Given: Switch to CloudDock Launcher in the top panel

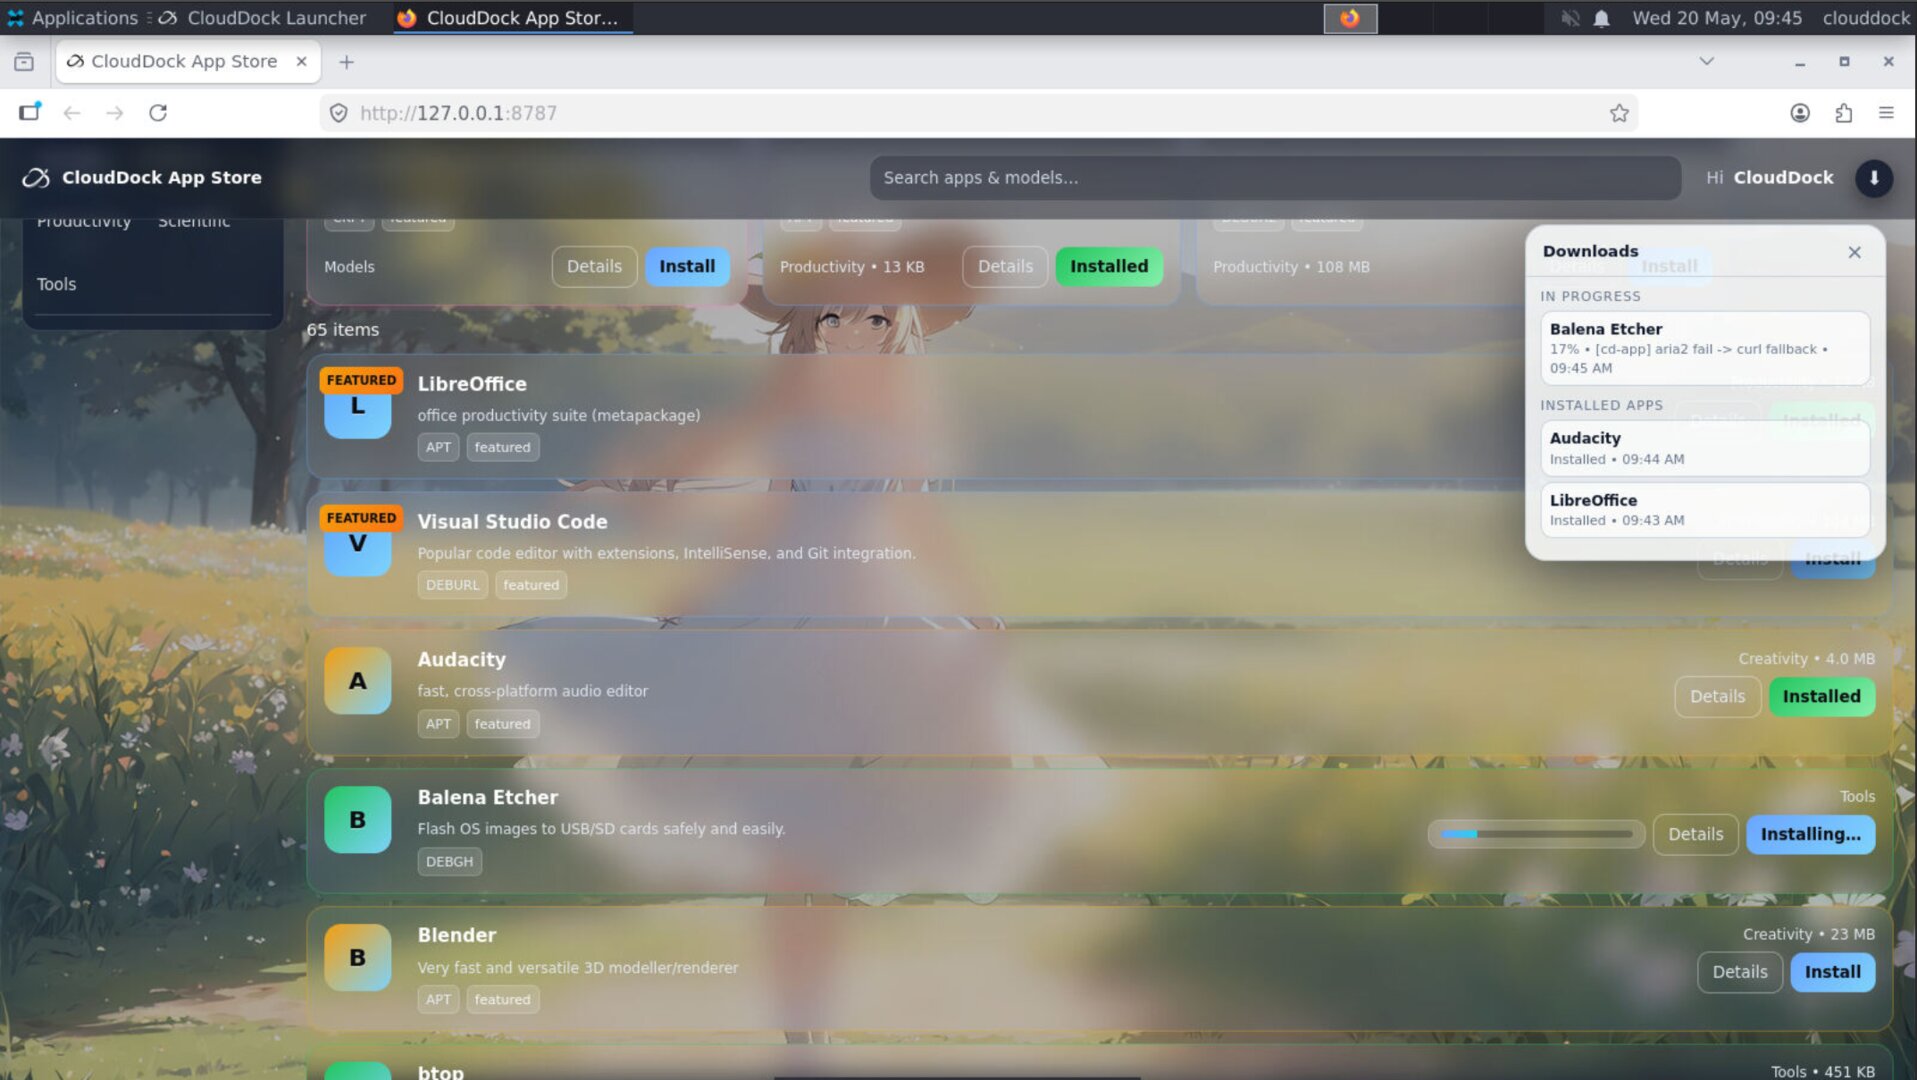Looking at the screenshot, I should [263, 18].
